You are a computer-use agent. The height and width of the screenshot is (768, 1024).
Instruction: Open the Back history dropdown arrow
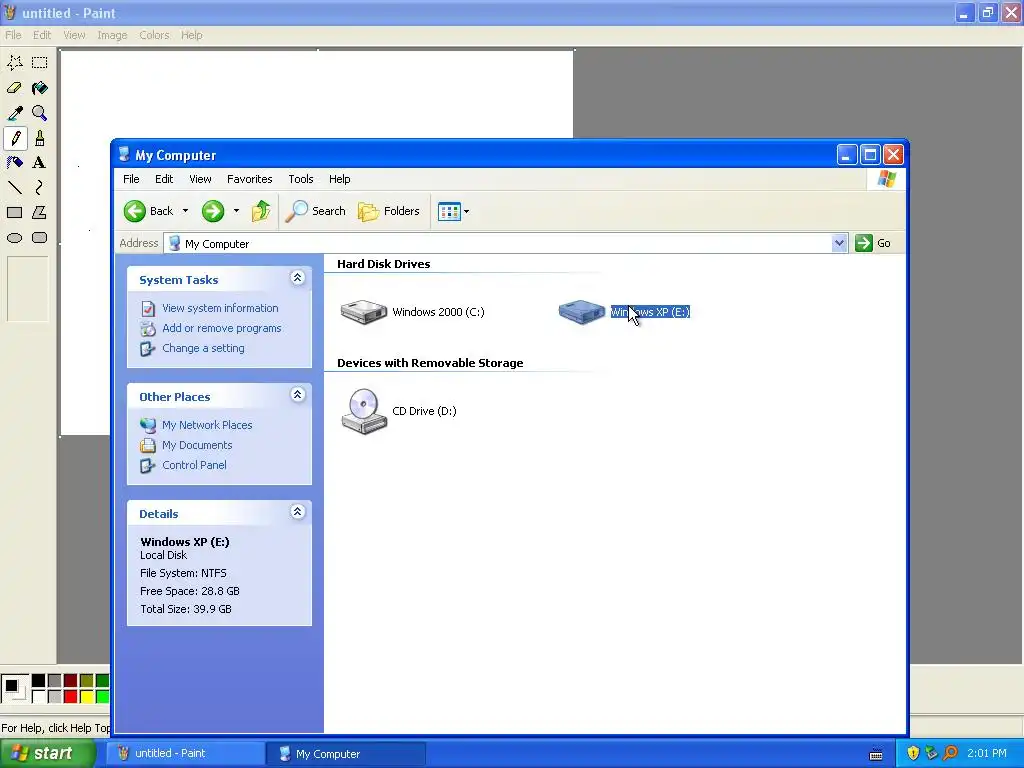[185, 211]
